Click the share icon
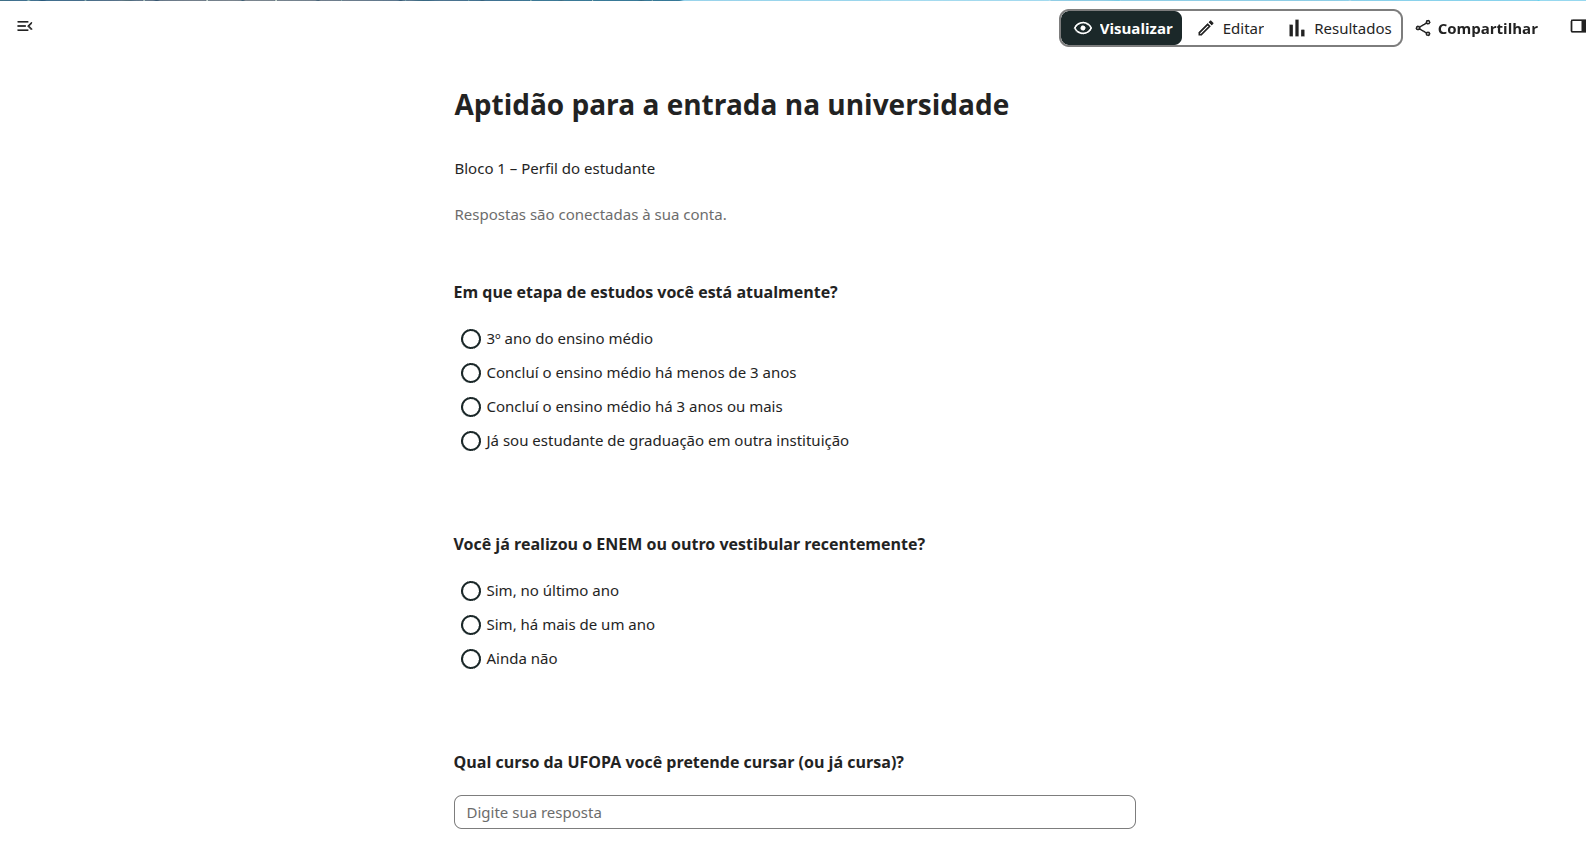Image resolution: width=1586 pixels, height=857 pixels. (1423, 28)
